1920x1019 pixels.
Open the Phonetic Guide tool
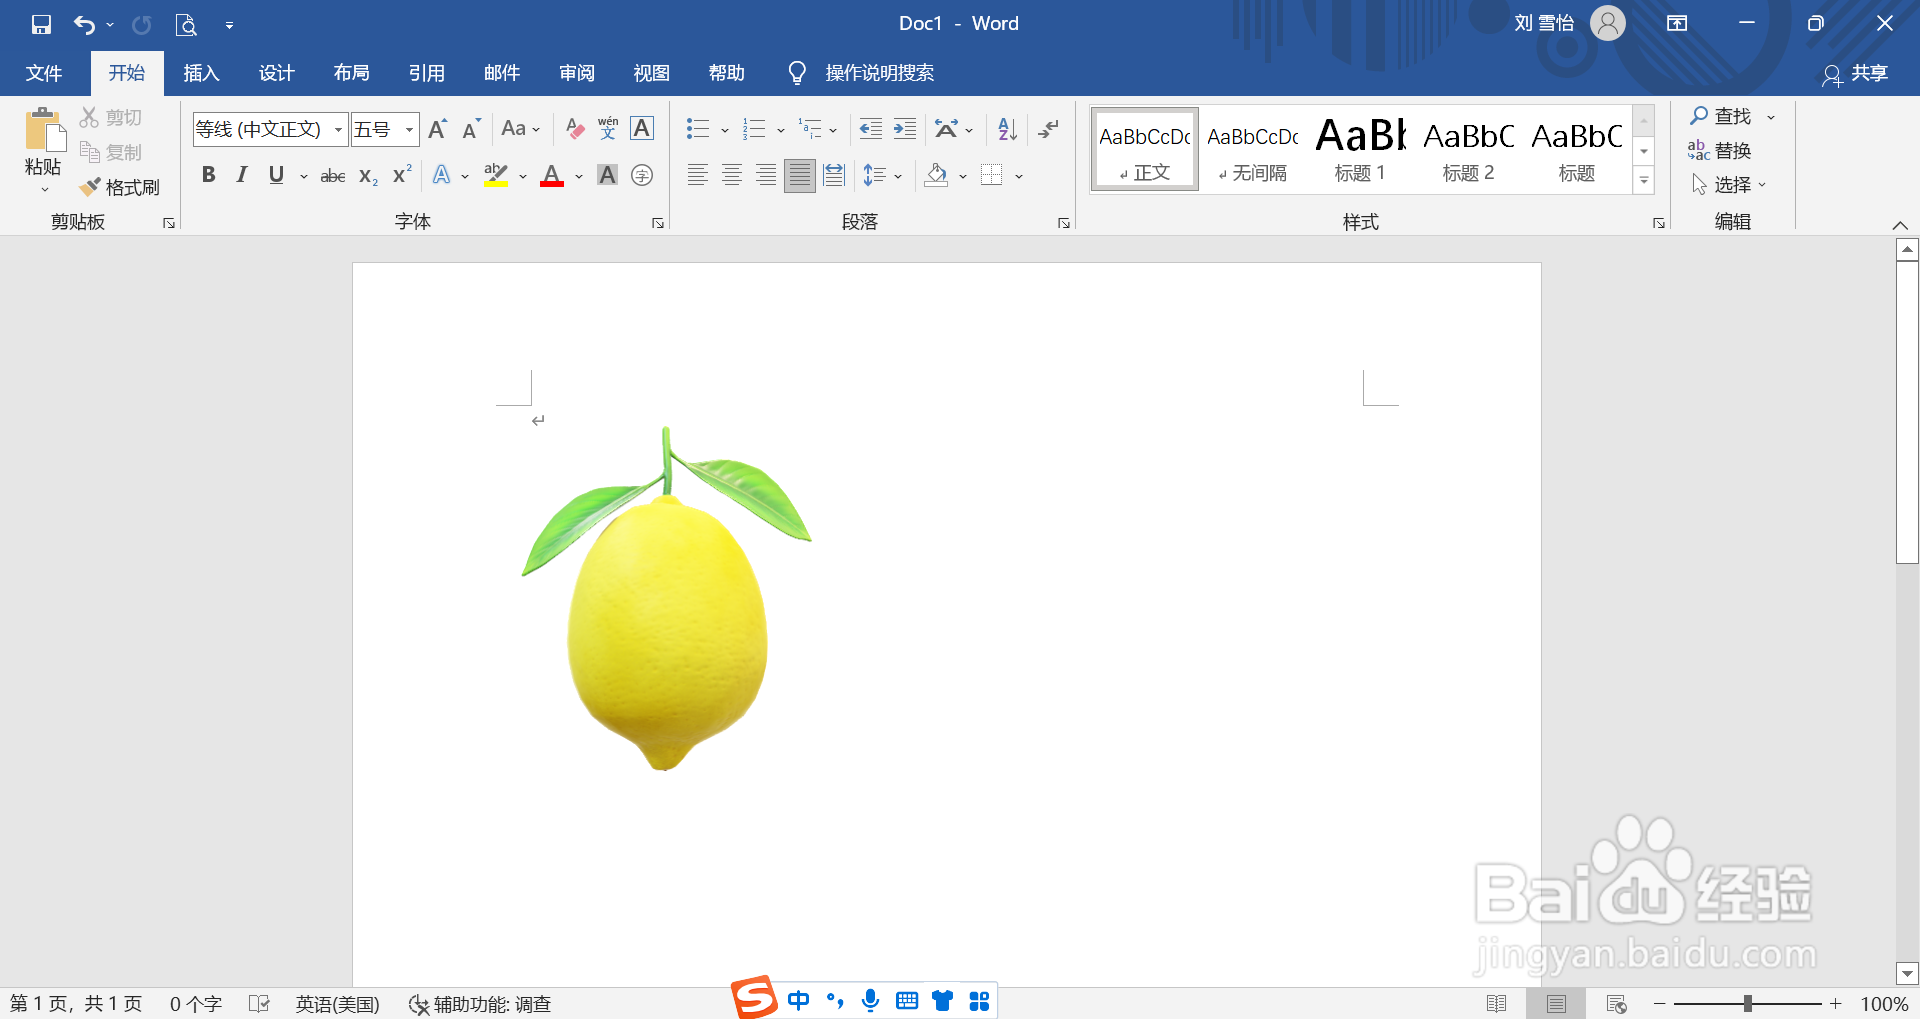click(607, 128)
